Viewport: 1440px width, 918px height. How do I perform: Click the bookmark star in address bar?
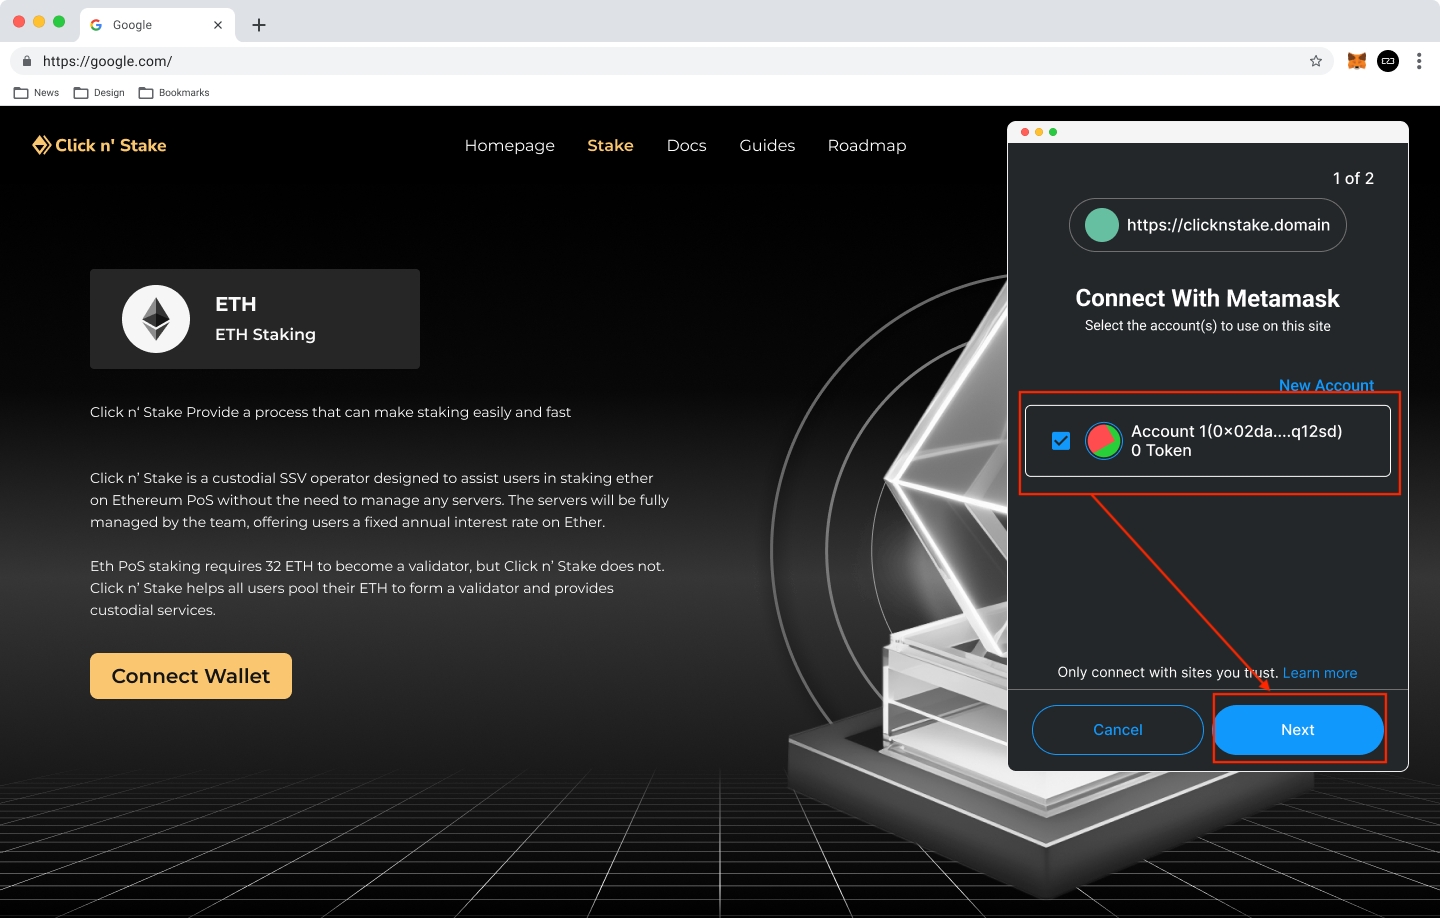[x=1316, y=61]
